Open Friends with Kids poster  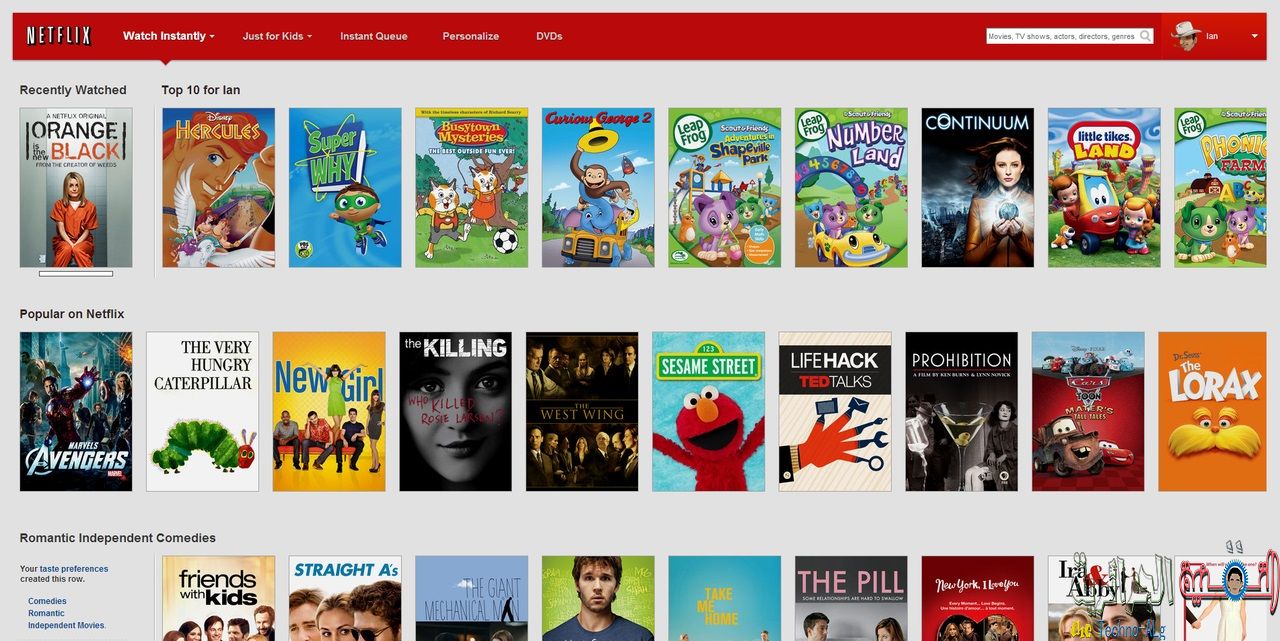pos(219,598)
